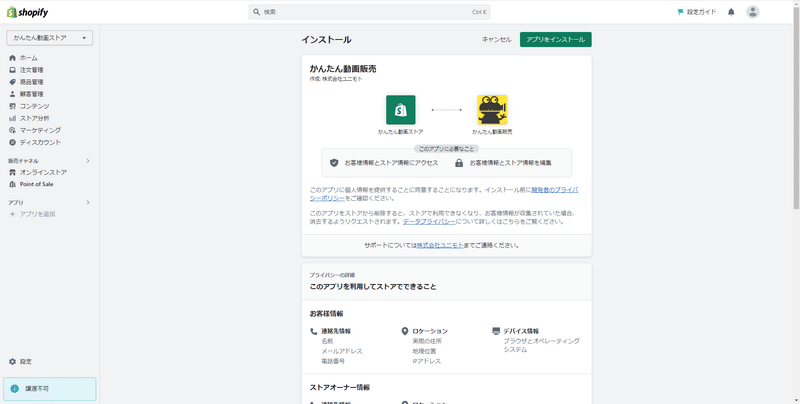The width and height of the screenshot is (800, 404).
Task: Click the page vertical scrollbar
Action: tap(796, 107)
